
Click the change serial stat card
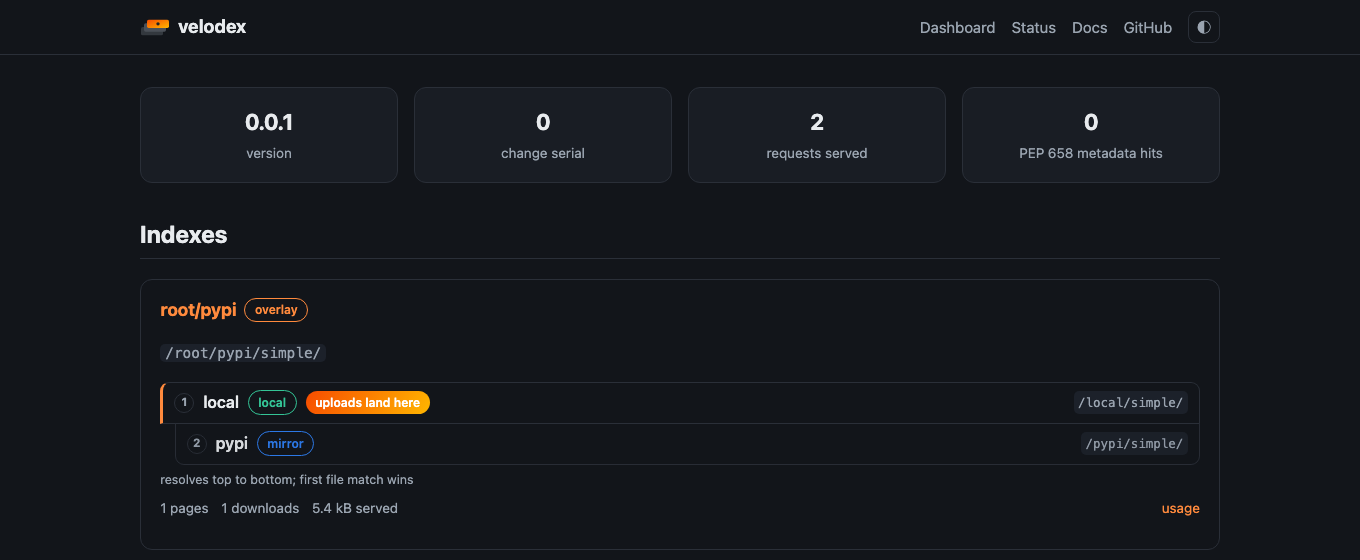(x=543, y=135)
